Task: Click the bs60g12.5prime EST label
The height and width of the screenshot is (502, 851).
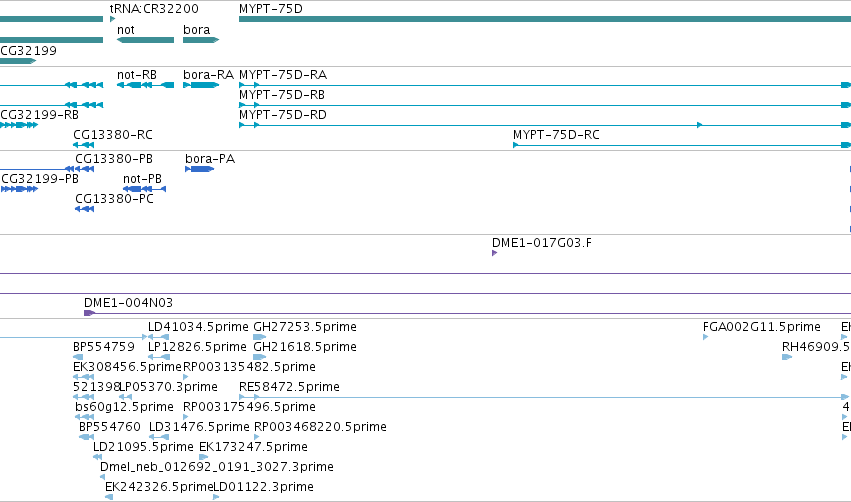Action: [124, 407]
